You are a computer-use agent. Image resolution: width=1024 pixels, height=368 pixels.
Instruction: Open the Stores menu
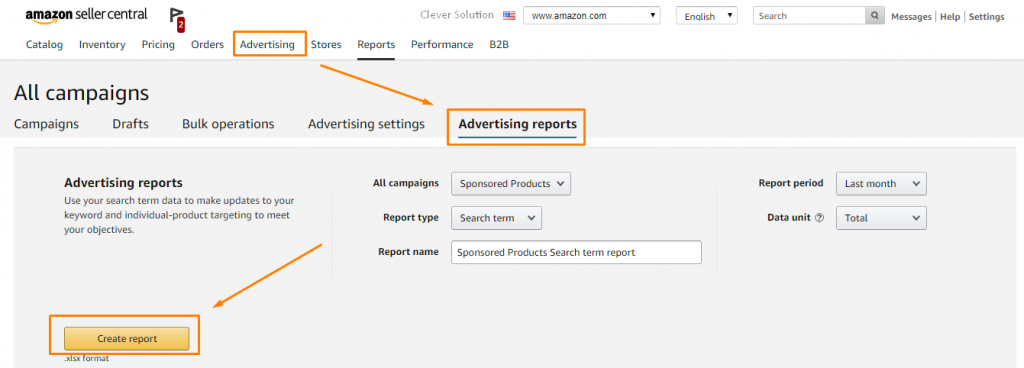coord(326,44)
